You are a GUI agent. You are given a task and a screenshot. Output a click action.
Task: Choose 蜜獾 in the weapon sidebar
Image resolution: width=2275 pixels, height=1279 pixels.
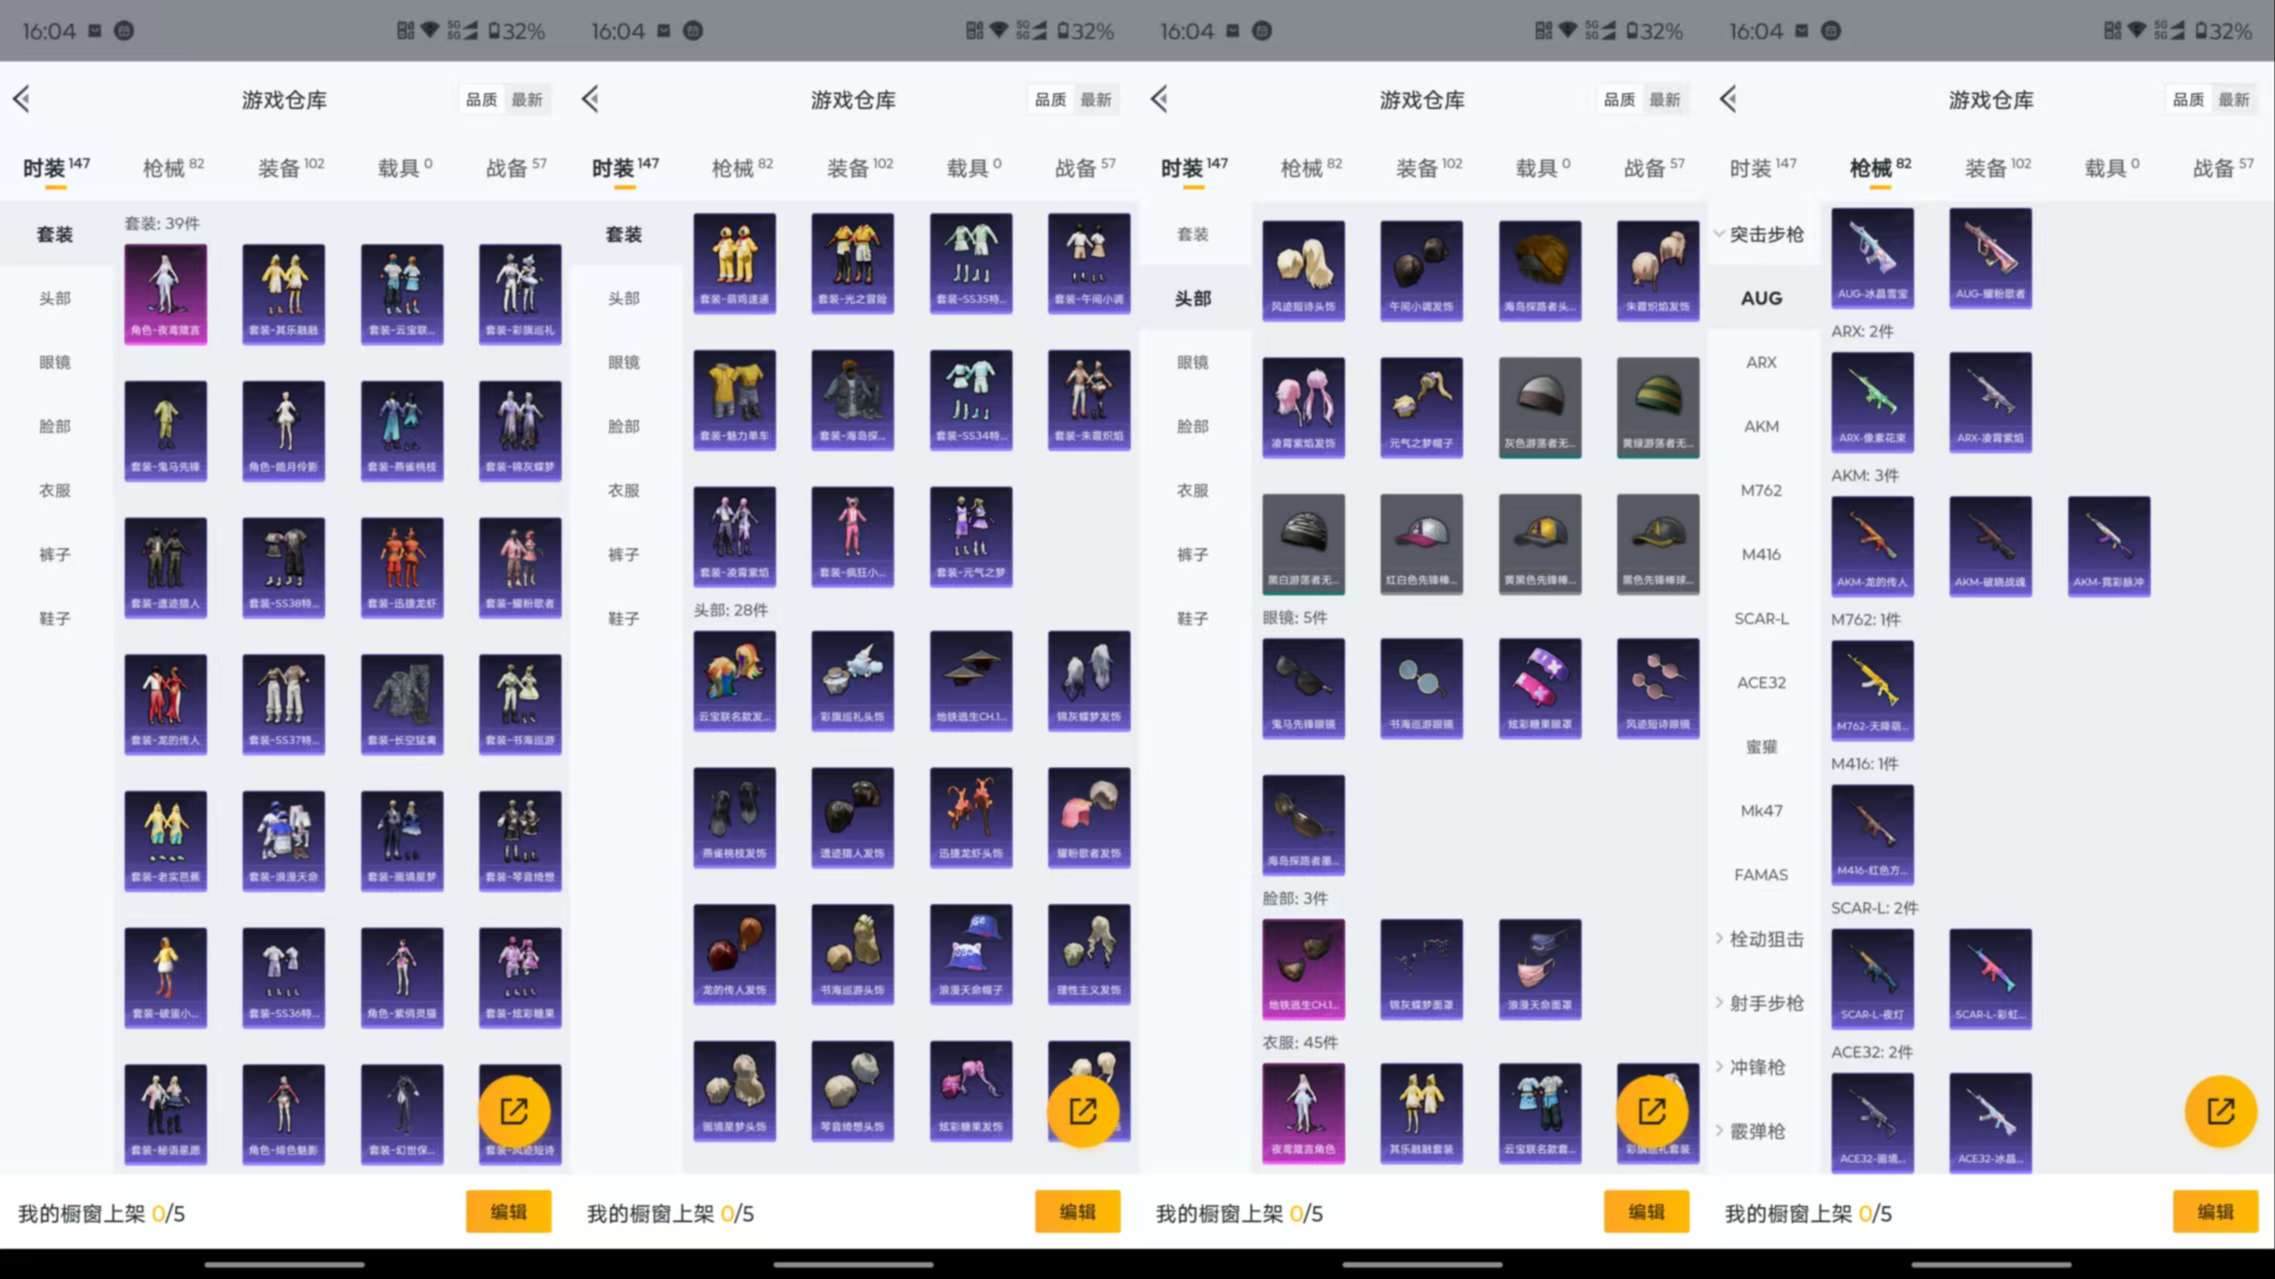1761,746
